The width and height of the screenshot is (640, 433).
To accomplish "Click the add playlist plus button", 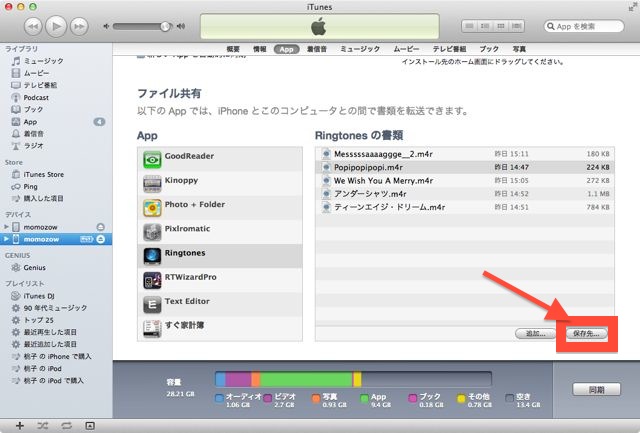I will (20, 426).
